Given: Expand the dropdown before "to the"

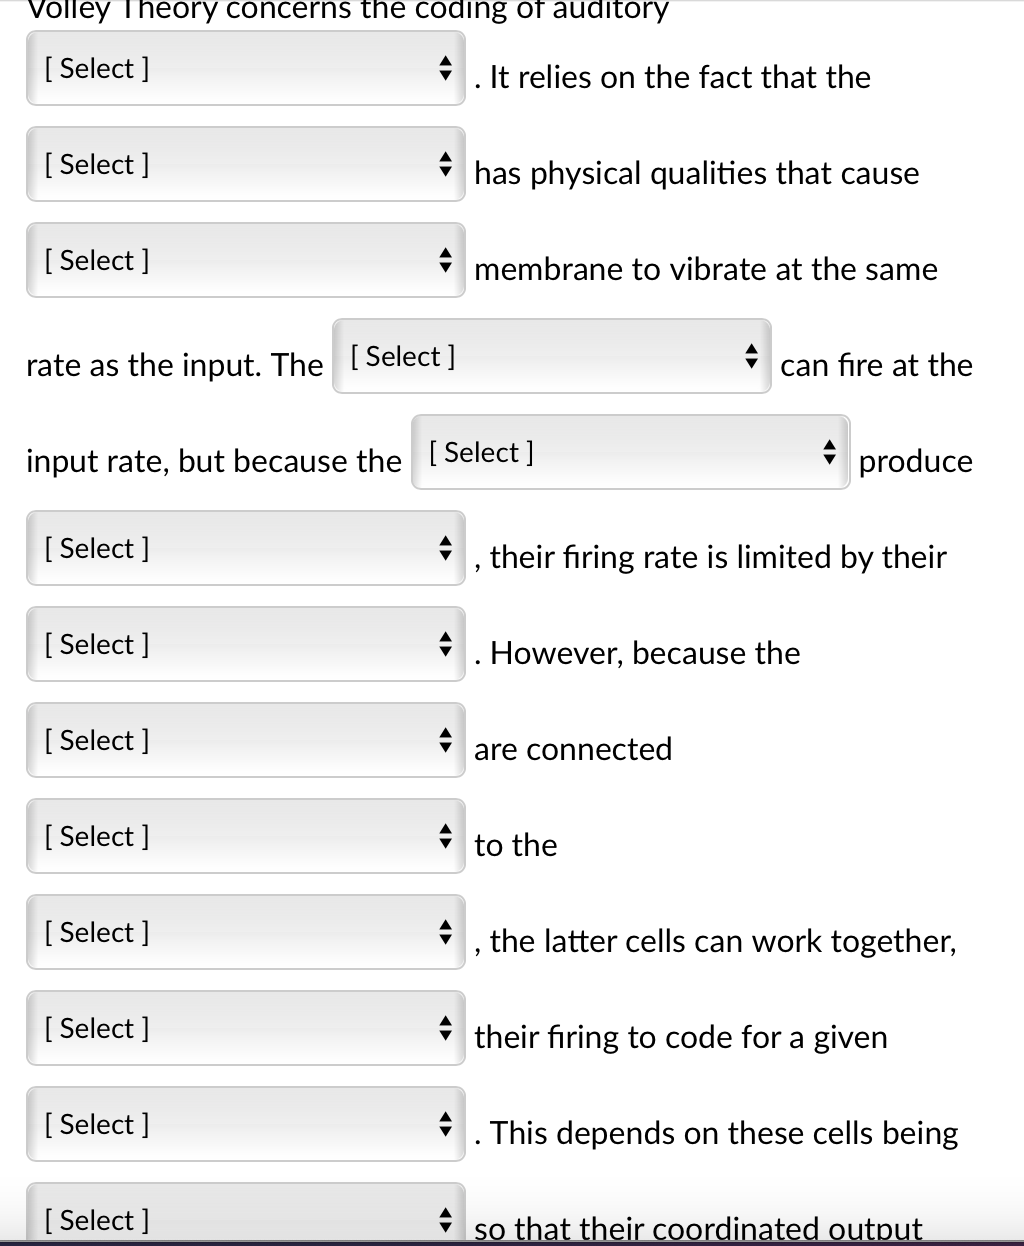Looking at the screenshot, I should click(245, 837).
